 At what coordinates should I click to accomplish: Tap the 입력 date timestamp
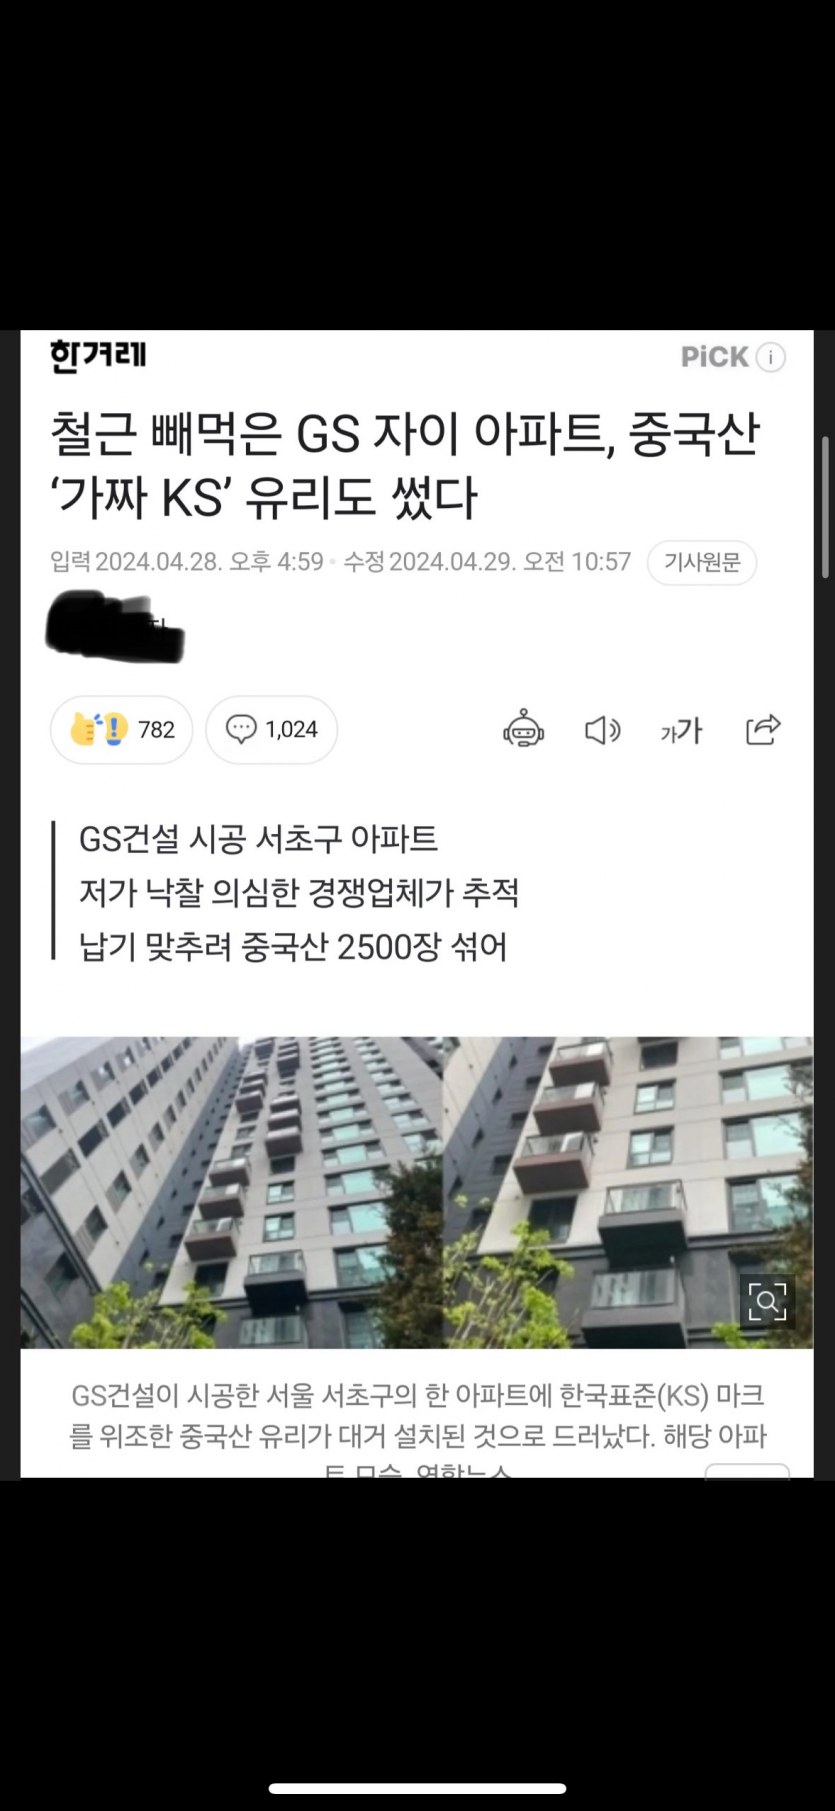(x=187, y=562)
